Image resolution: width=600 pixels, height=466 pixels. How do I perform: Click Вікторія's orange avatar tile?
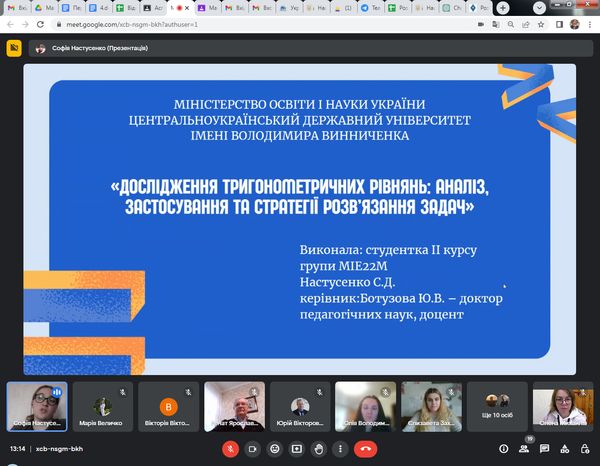167,405
